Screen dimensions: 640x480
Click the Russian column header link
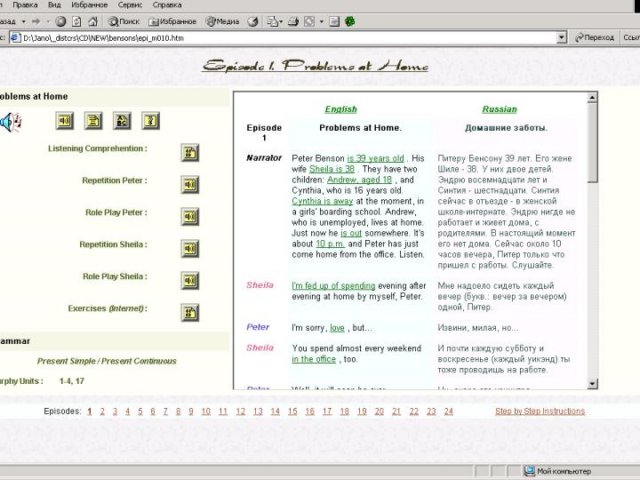[499, 109]
